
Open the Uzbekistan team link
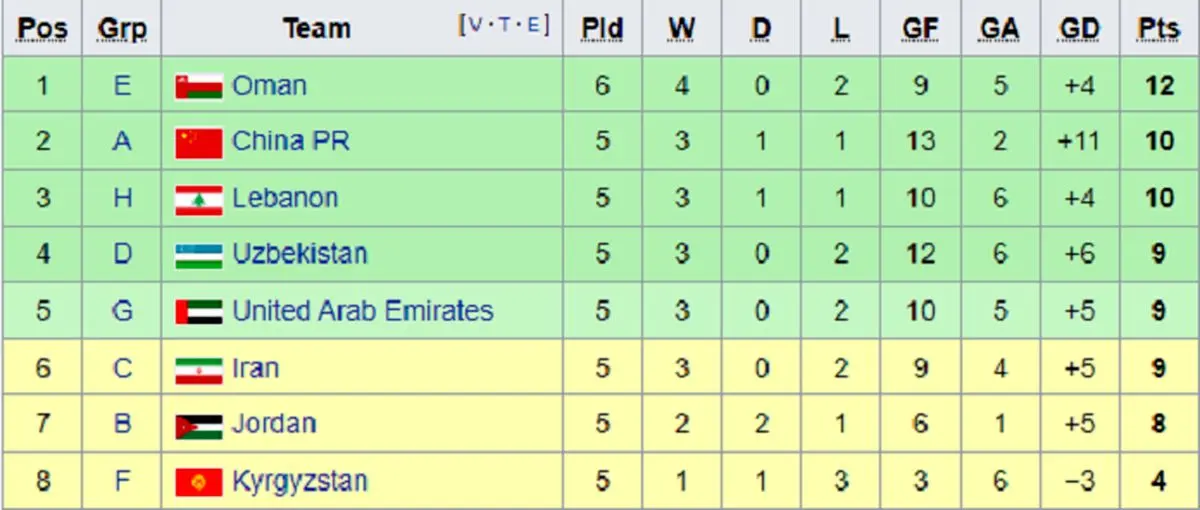(x=299, y=254)
